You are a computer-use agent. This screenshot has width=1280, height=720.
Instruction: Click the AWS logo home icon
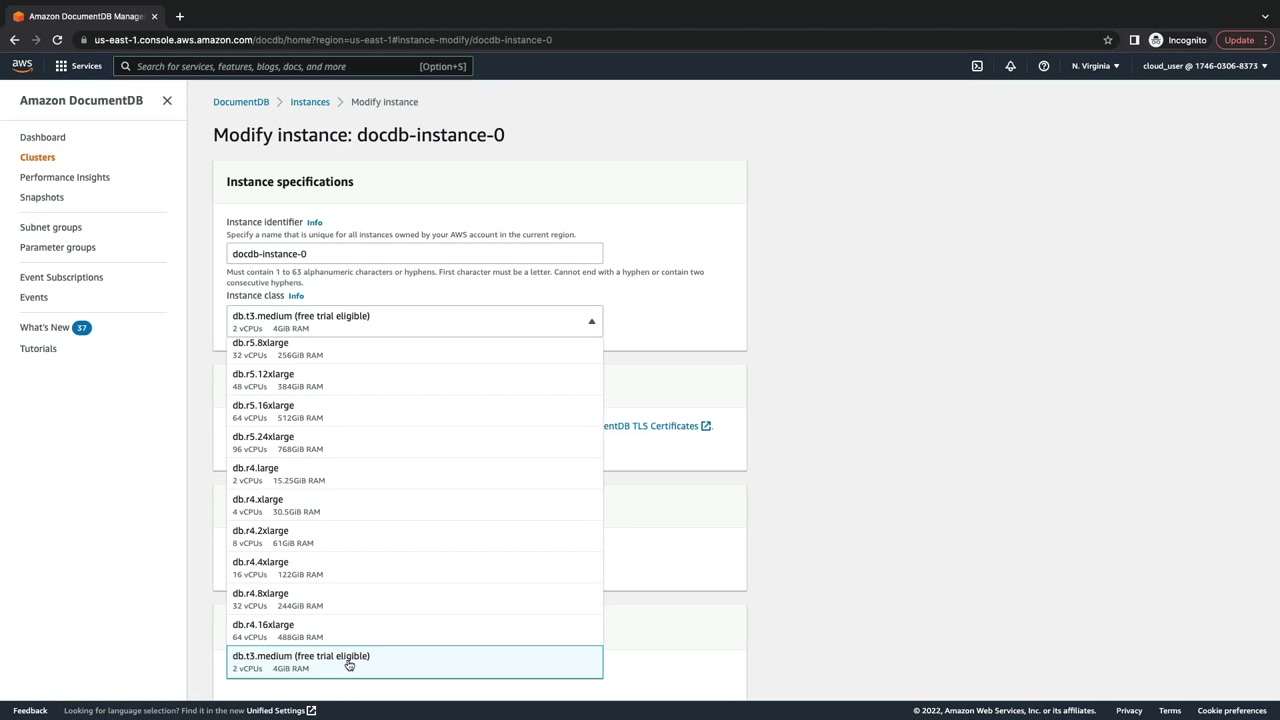pyautogui.click(x=22, y=66)
